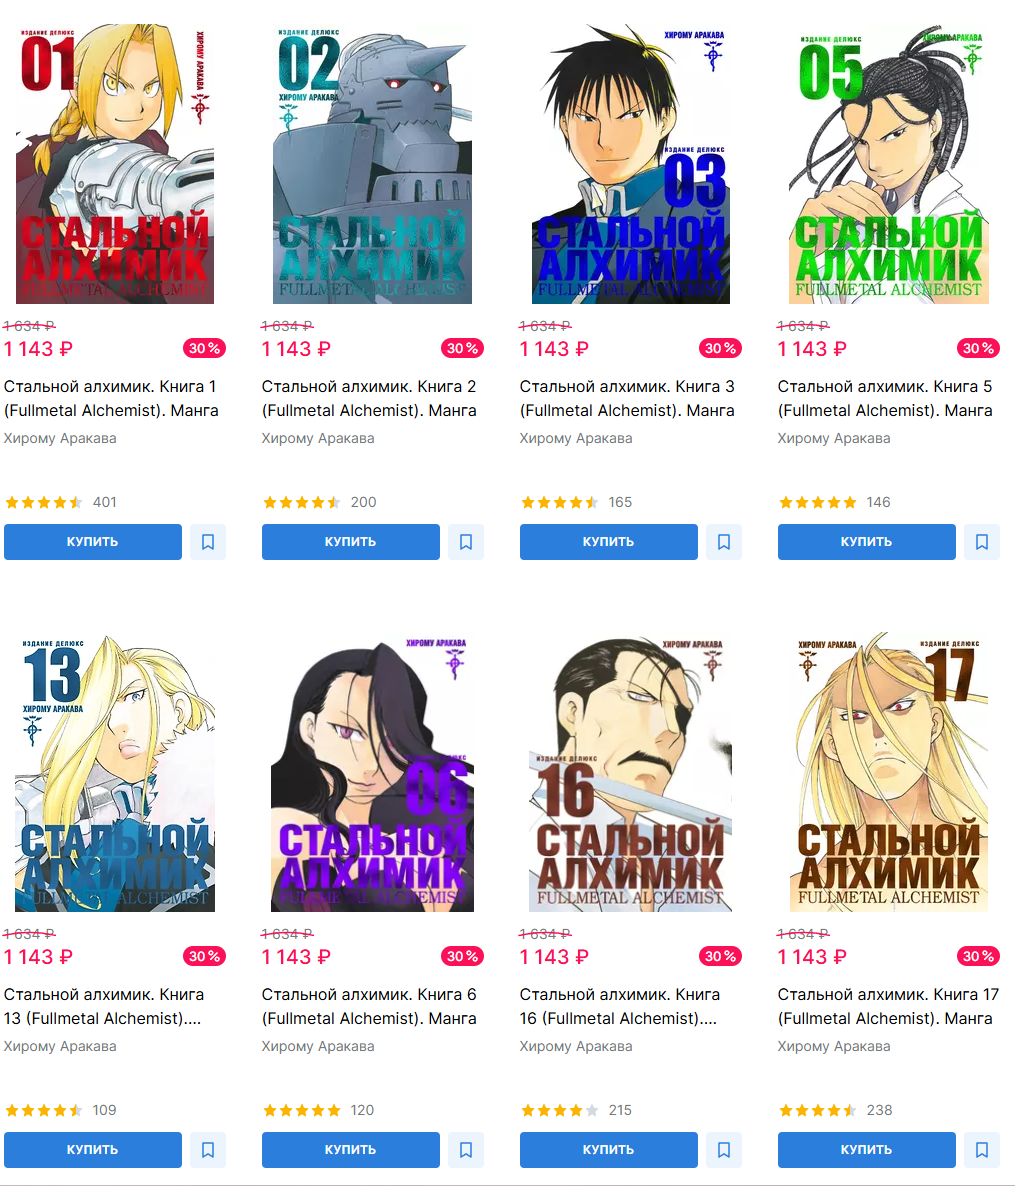Bookmark Стальной алхимик Книга 13
The height and width of the screenshot is (1186, 1015).
(x=208, y=1150)
